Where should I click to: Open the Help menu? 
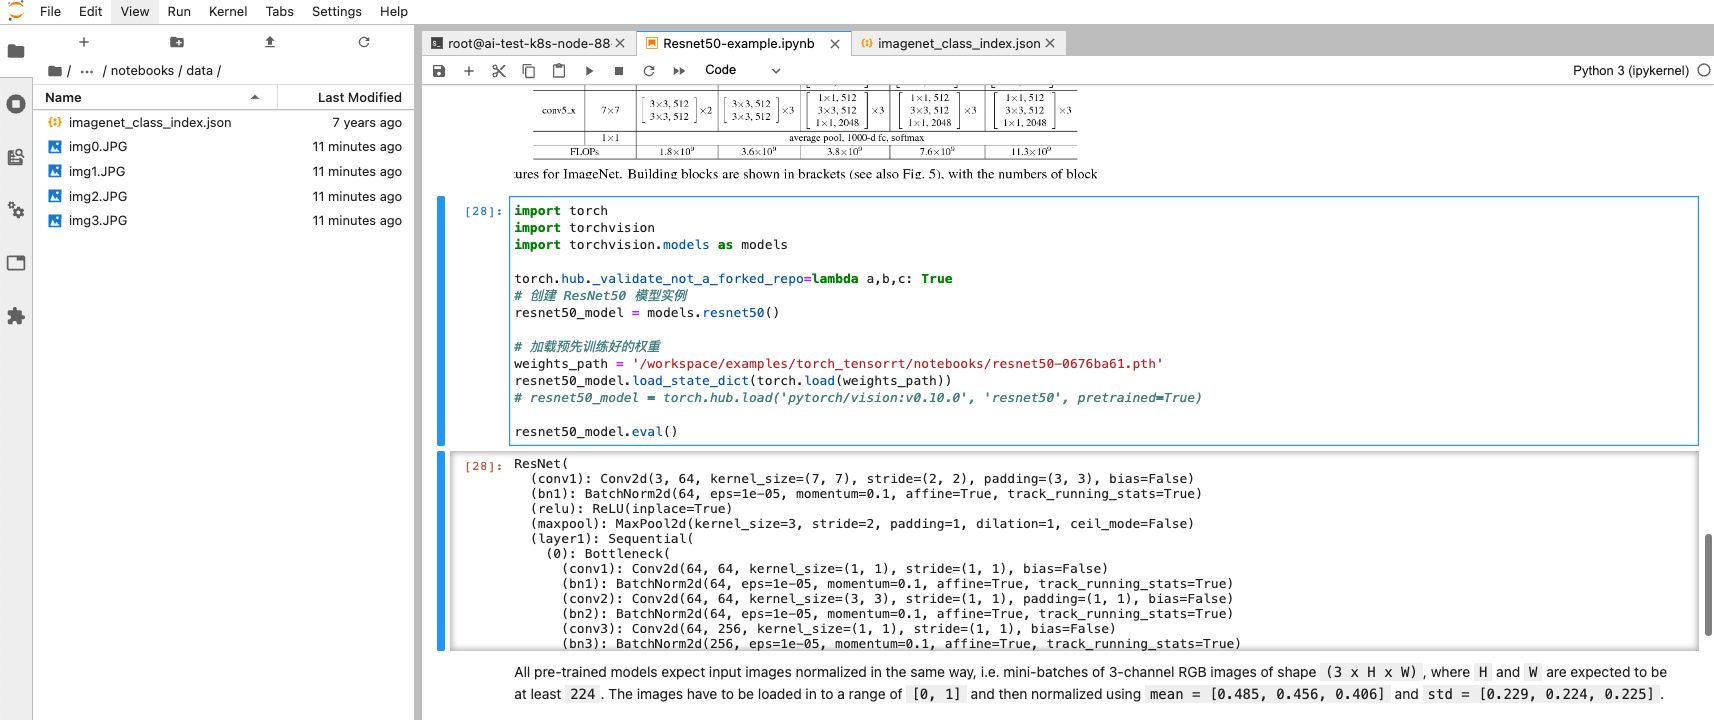394,11
